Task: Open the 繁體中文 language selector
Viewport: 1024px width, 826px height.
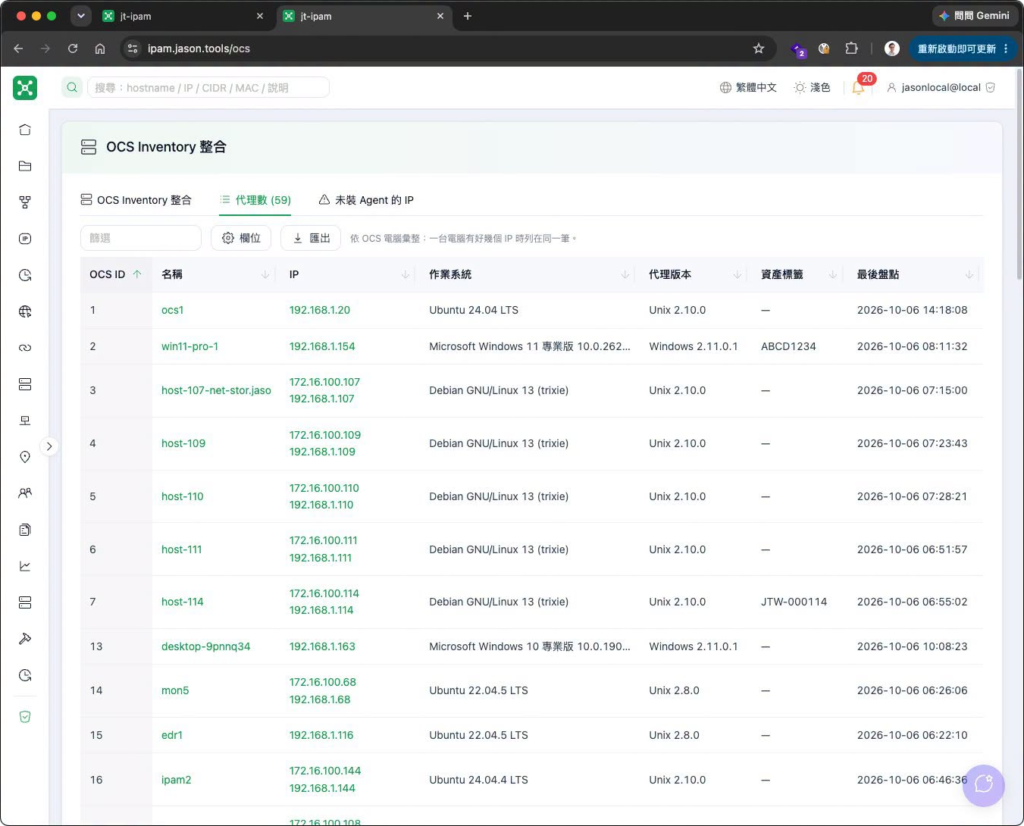Action: (748, 87)
